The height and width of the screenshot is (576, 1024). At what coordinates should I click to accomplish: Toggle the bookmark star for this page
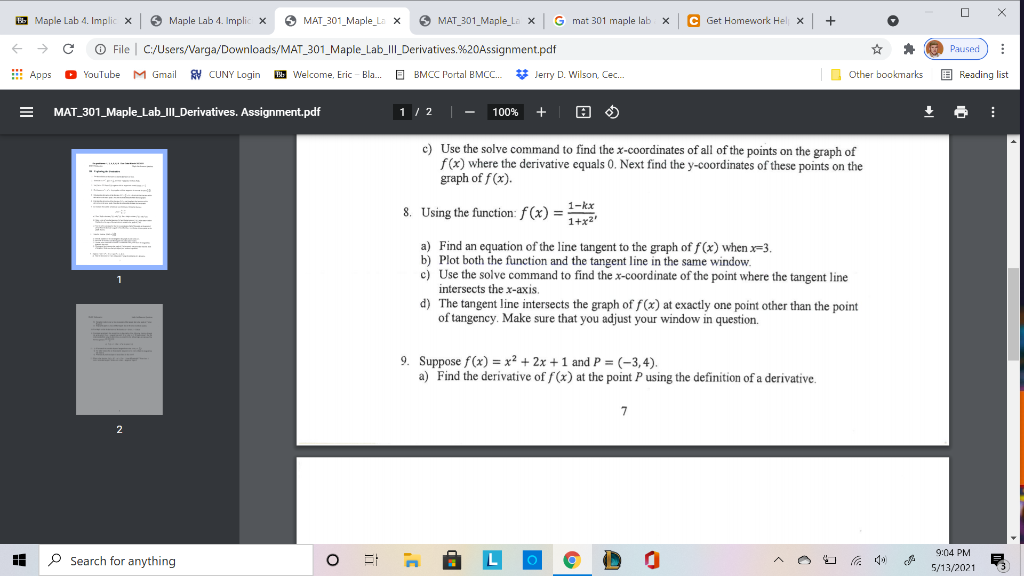pyautogui.click(x=877, y=47)
